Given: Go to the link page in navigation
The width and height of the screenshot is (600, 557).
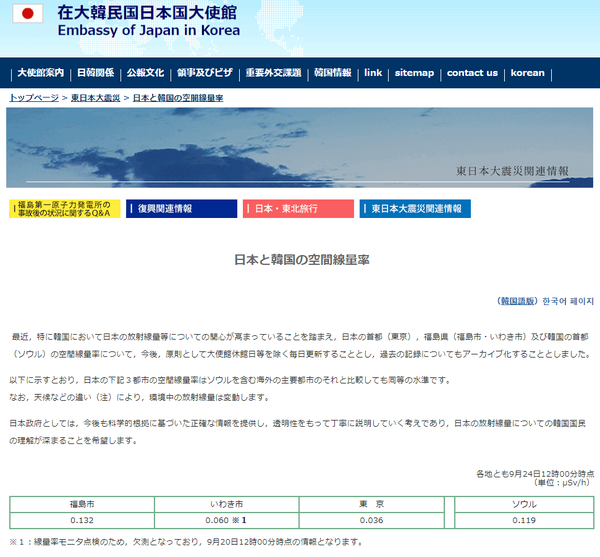Looking at the screenshot, I should [x=373, y=73].
